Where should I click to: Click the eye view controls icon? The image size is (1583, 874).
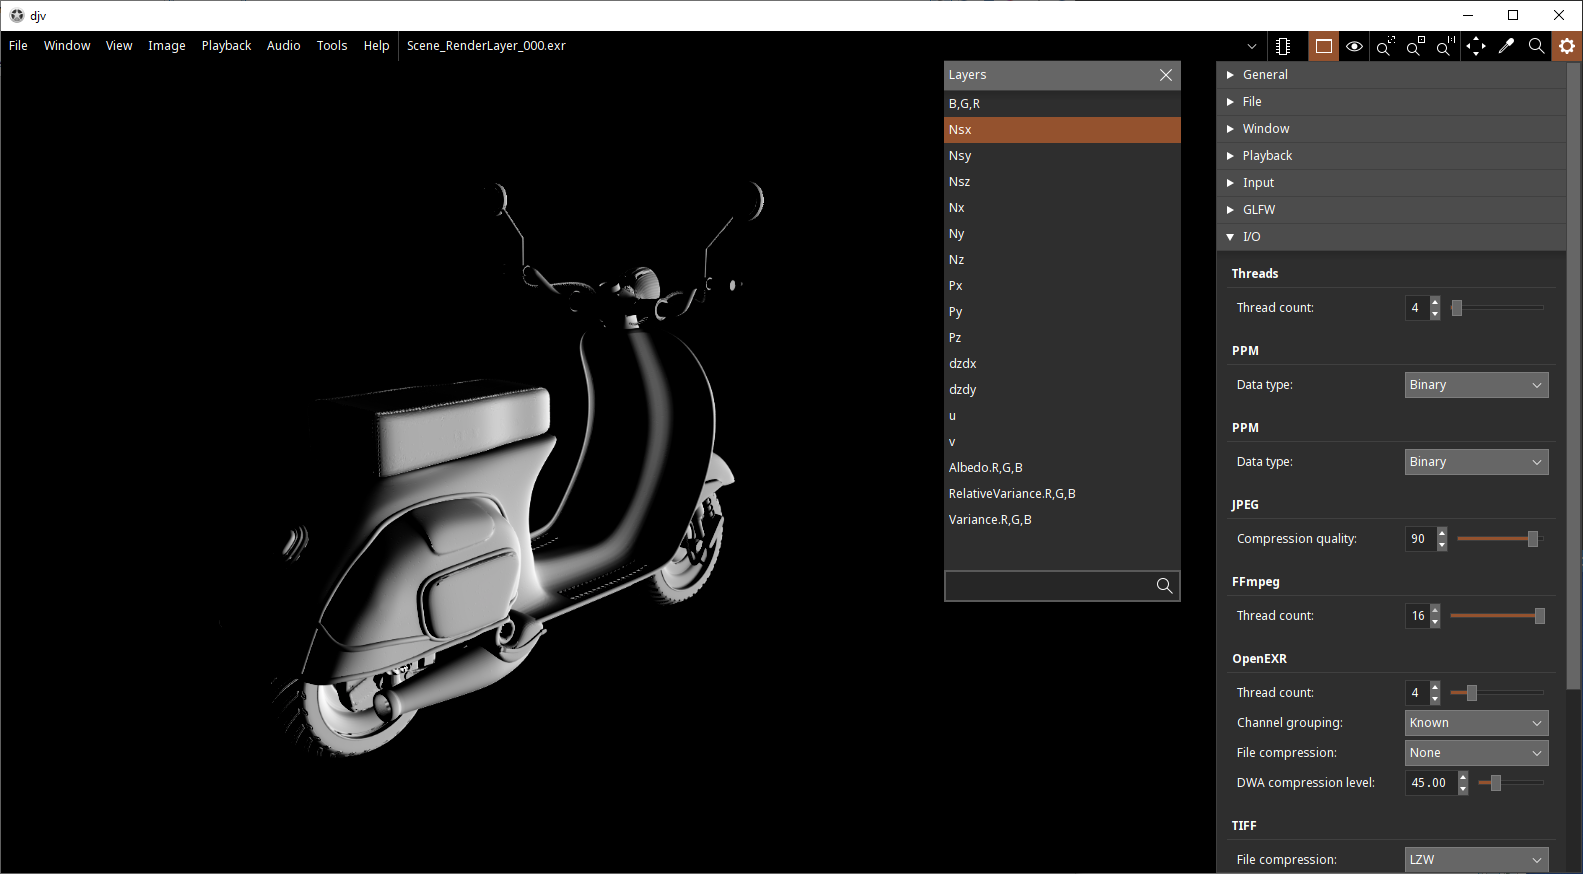[x=1354, y=46]
